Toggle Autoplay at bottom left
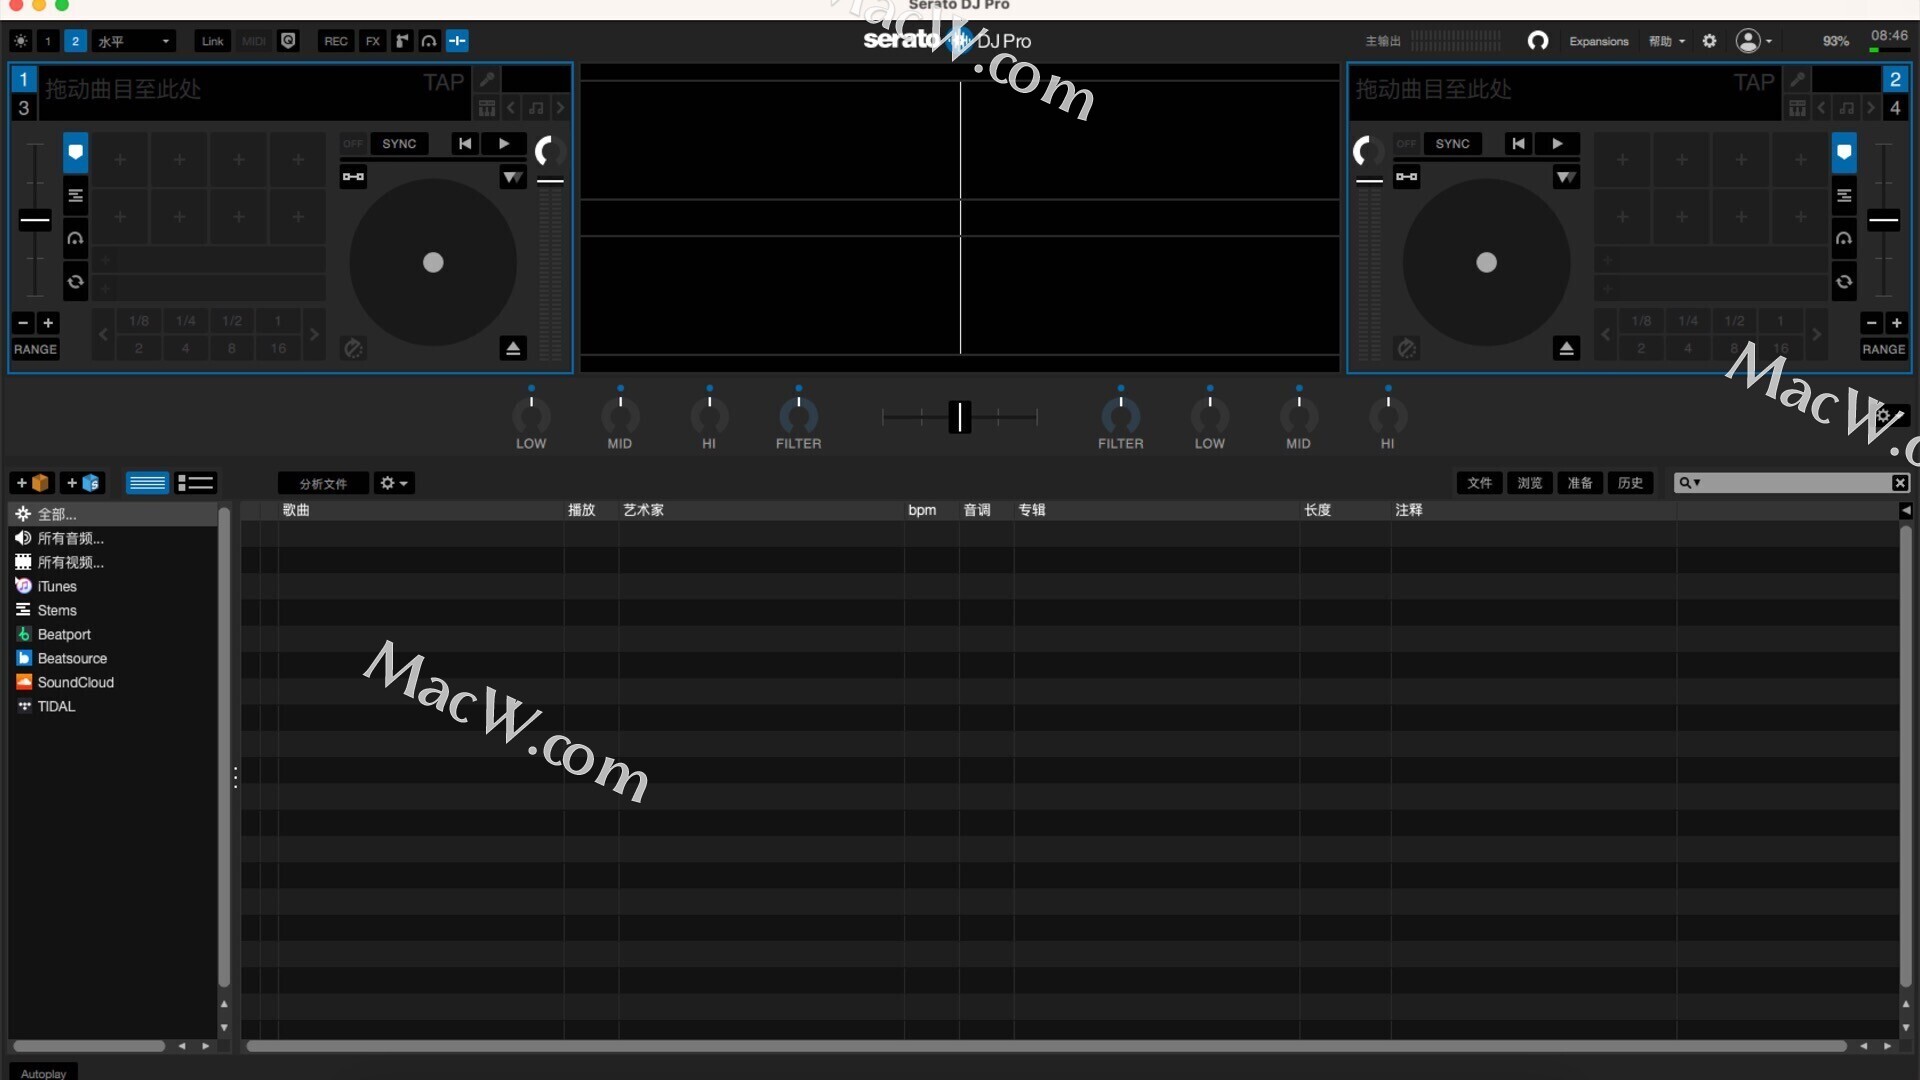The width and height of the screenshot is (1920, 1080). pyautogui.click(x=43, y=1072)
